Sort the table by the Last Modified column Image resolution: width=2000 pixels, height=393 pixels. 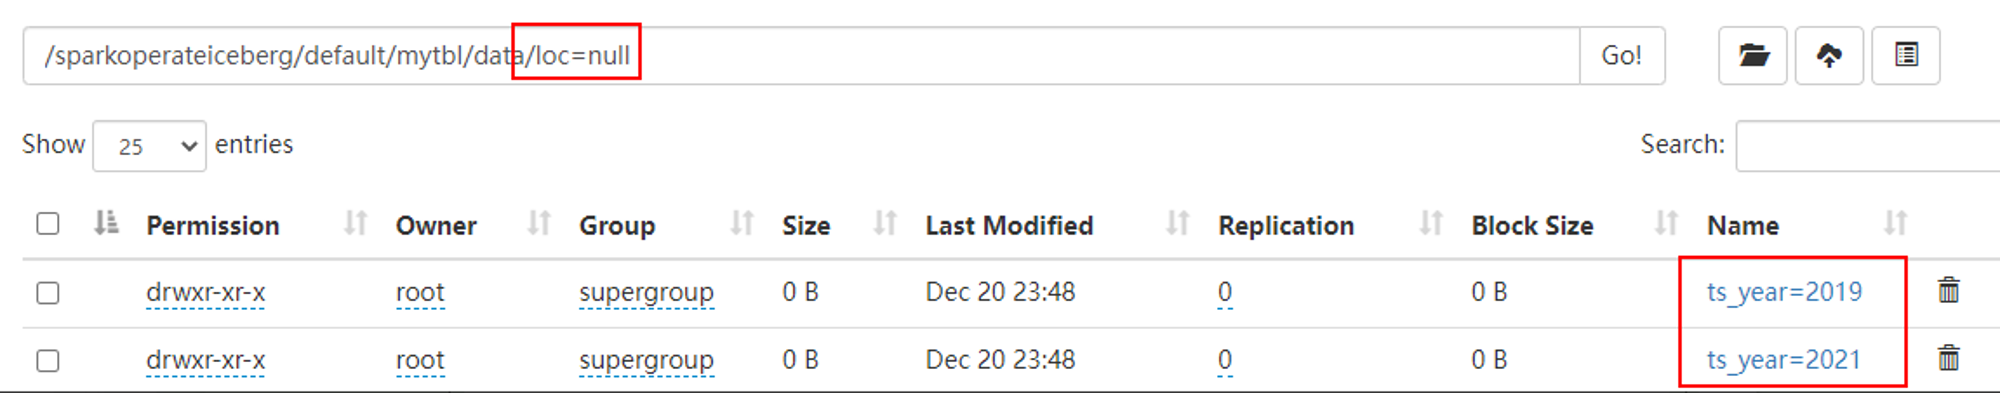click(x=1009, y=225)
